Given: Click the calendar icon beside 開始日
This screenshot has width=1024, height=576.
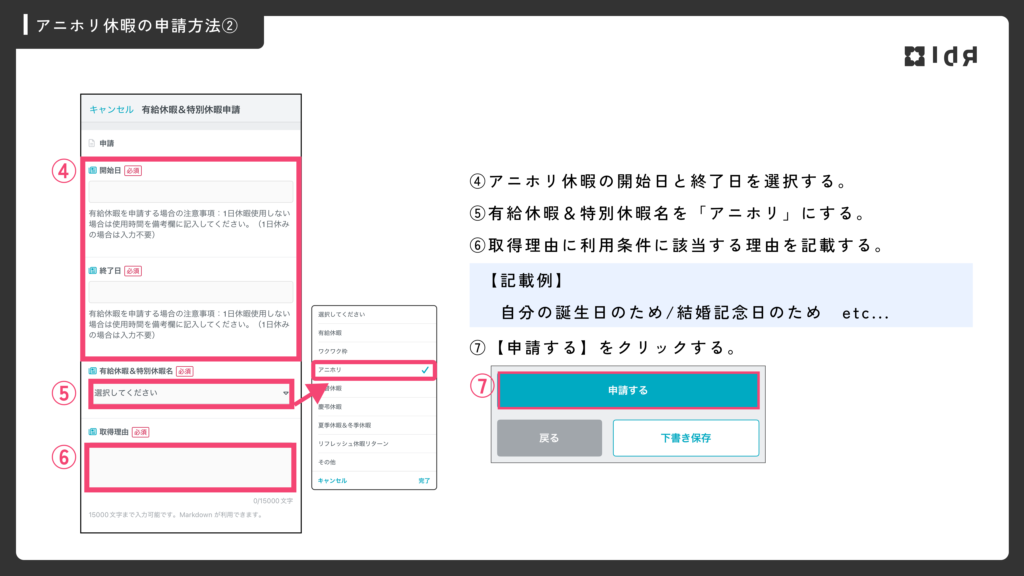Looking at the screenshot, I should click(93, 171).
